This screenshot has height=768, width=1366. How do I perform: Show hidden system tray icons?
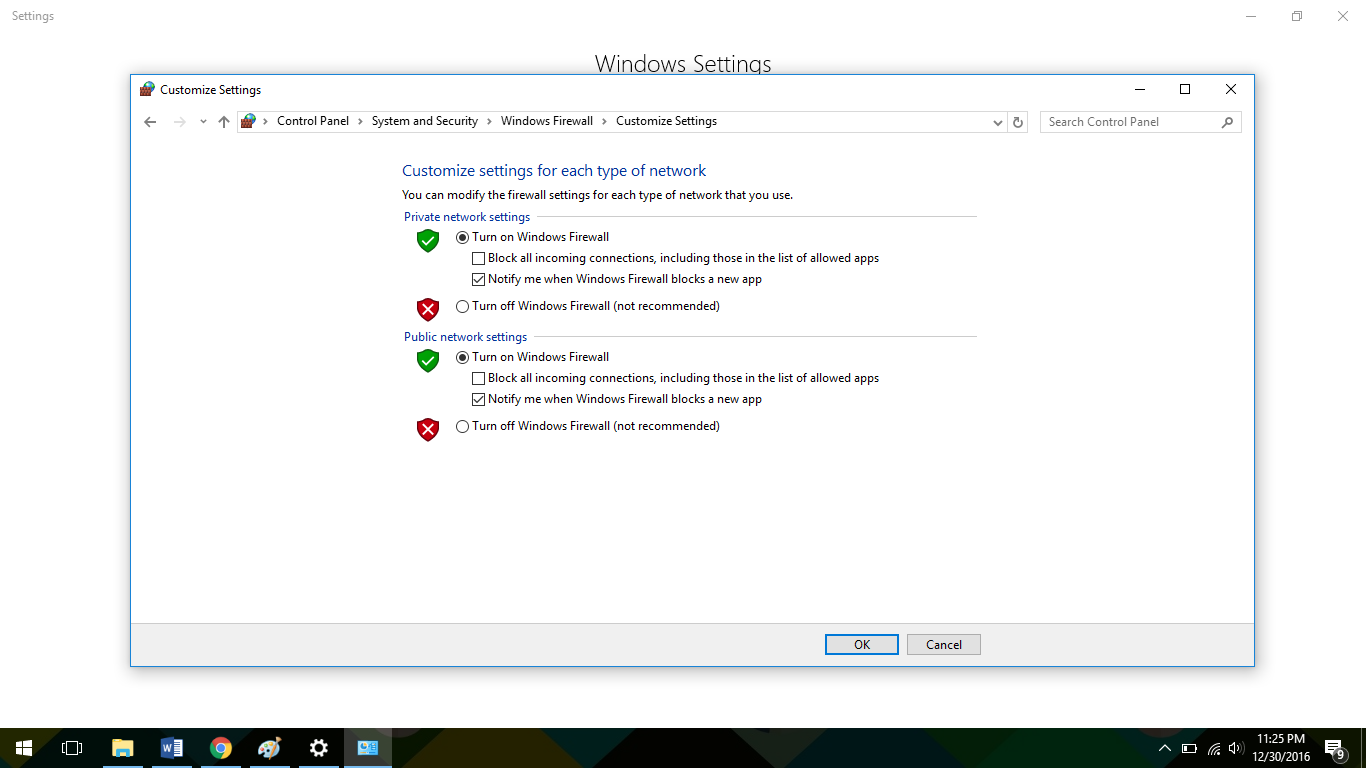1164,748
